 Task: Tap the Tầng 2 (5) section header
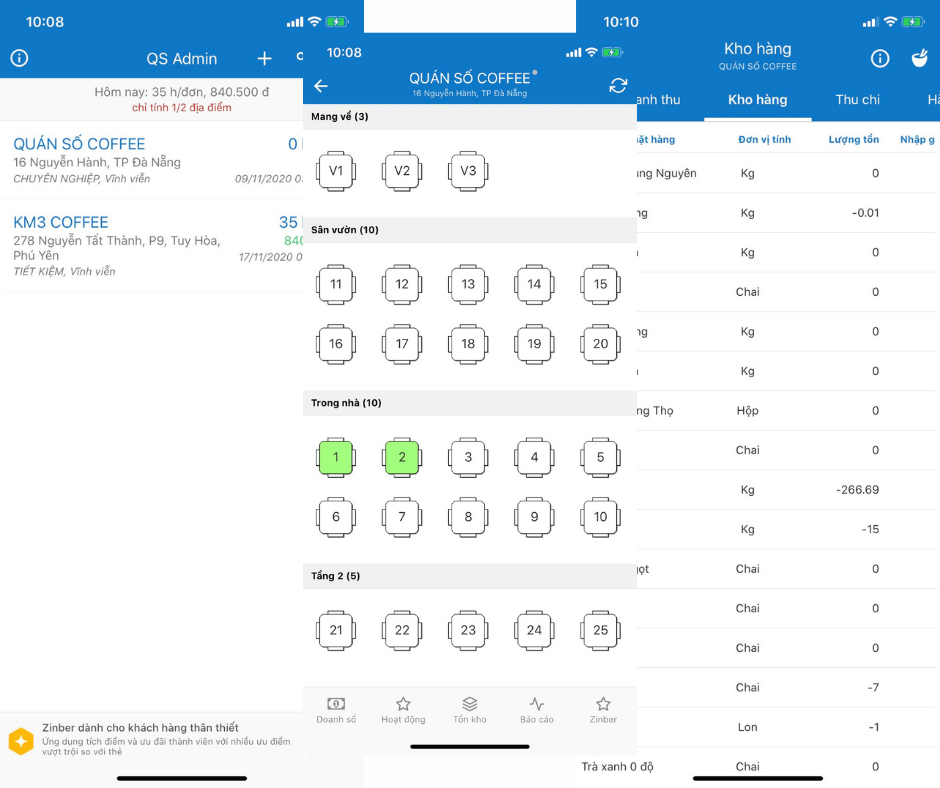469,576
